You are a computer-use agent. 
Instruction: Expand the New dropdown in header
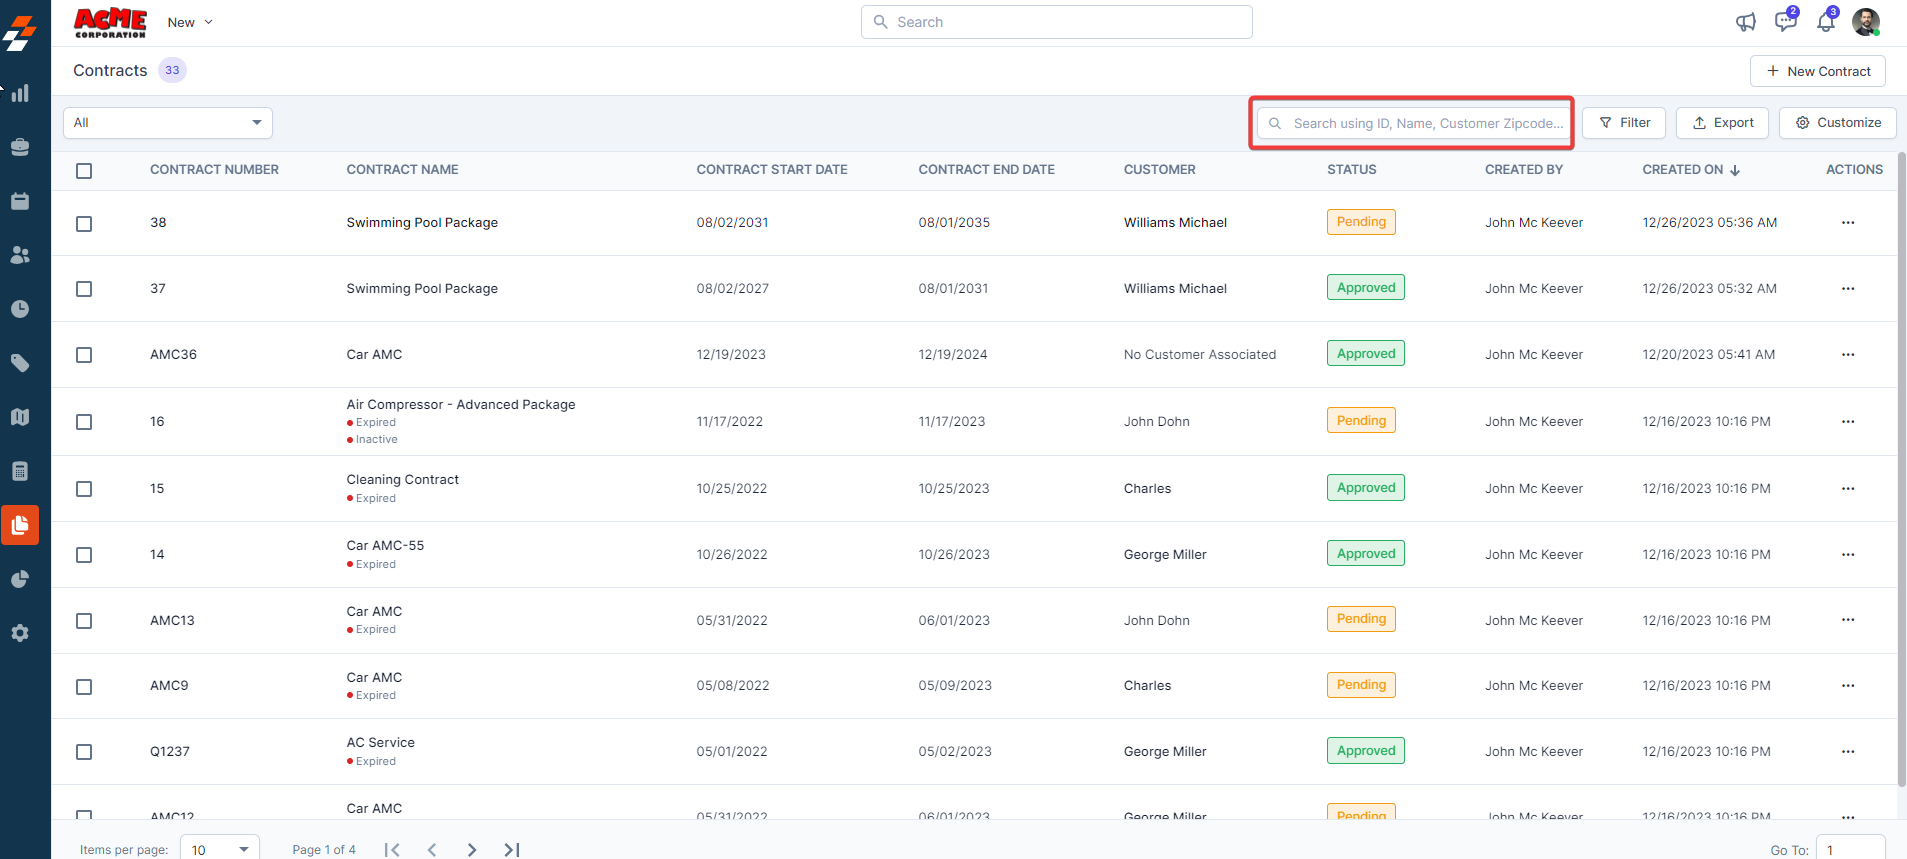190,22
